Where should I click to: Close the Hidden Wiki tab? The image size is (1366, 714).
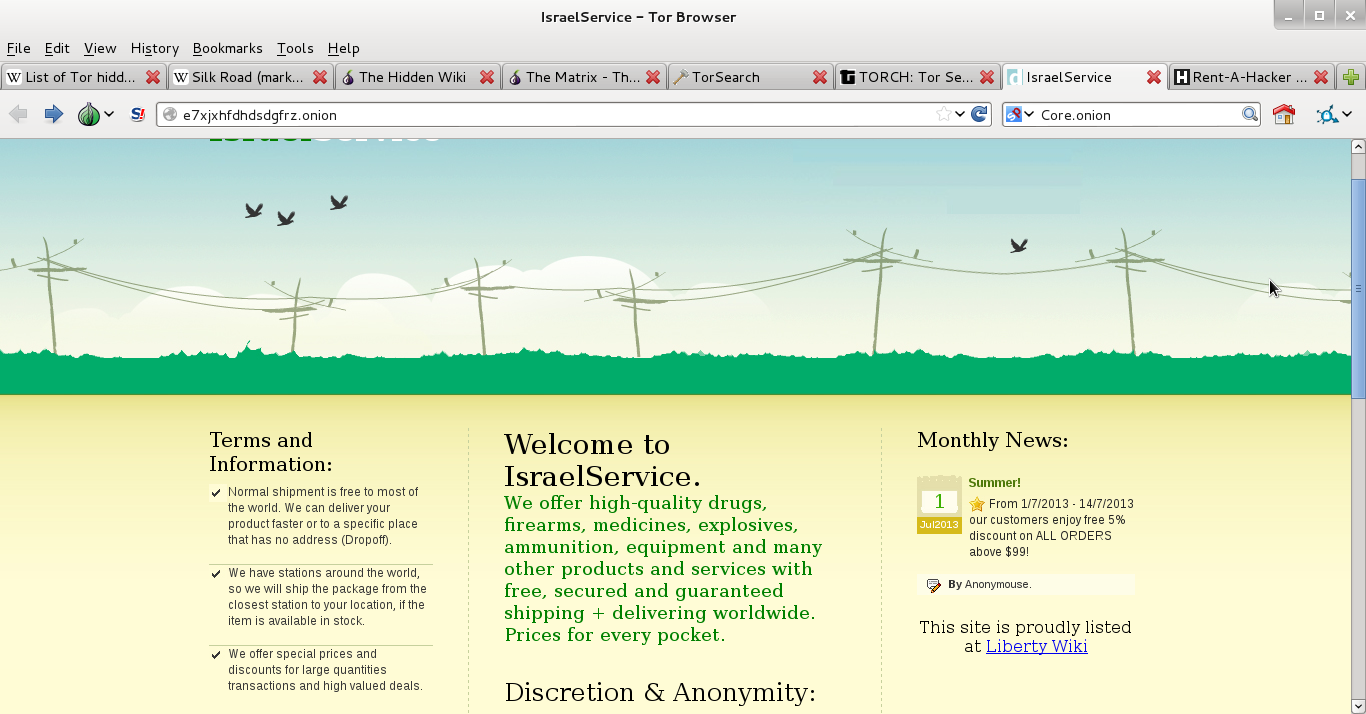click(487, 77)
